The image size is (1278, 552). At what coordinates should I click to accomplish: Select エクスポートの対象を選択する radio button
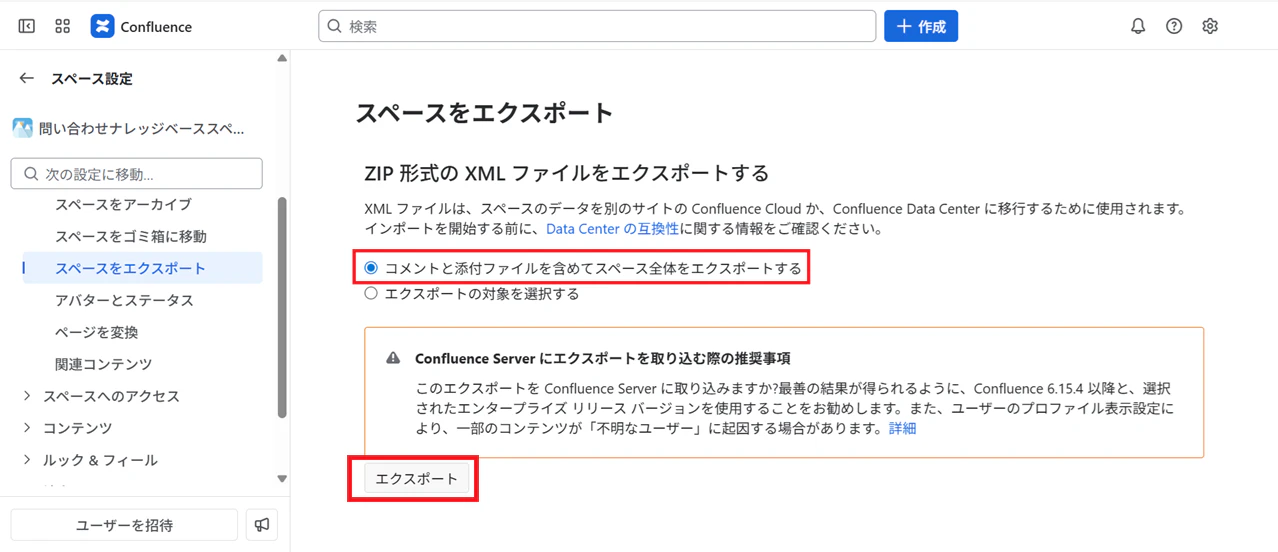pyautogui.click(x=371, y=294)
